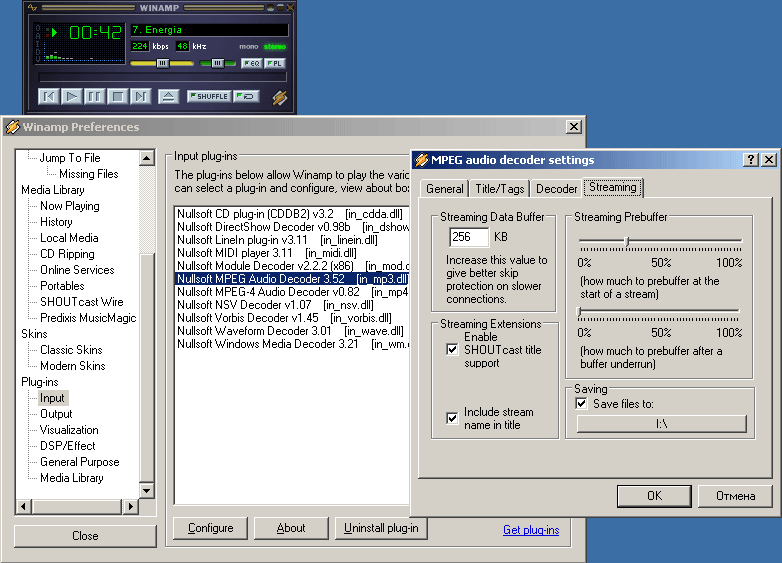Adjust the start-of-stream prebuffer slider
The width and height of the screenshot is (782, 563).
(x=627, y=242)
